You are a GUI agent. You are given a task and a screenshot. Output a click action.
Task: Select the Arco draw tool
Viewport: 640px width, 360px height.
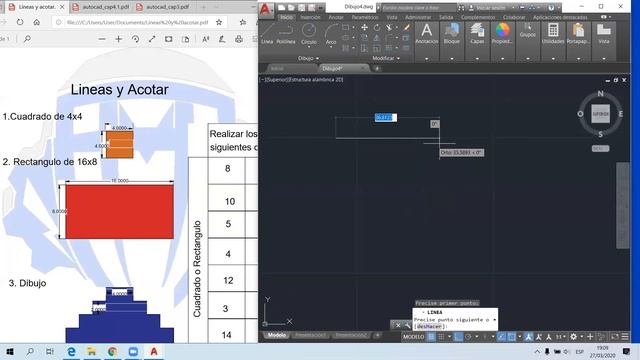pyautogui.click(x=331, y=33)
